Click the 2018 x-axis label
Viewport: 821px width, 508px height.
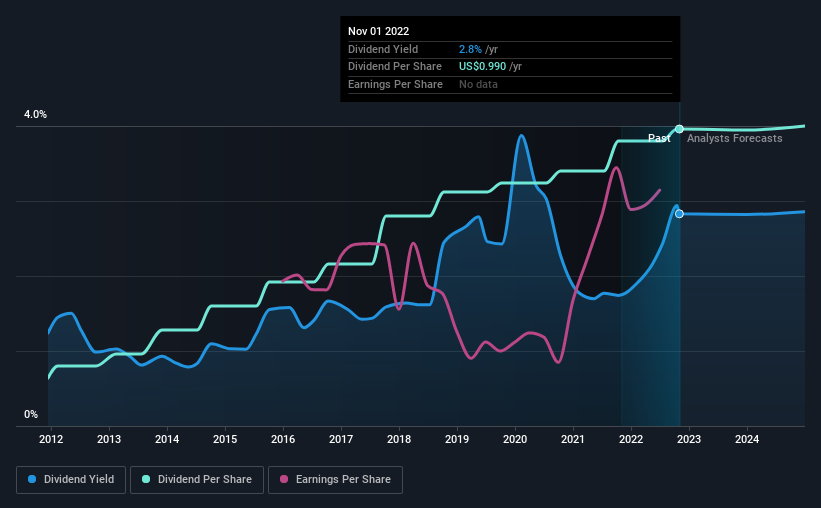tap(399, 439)
